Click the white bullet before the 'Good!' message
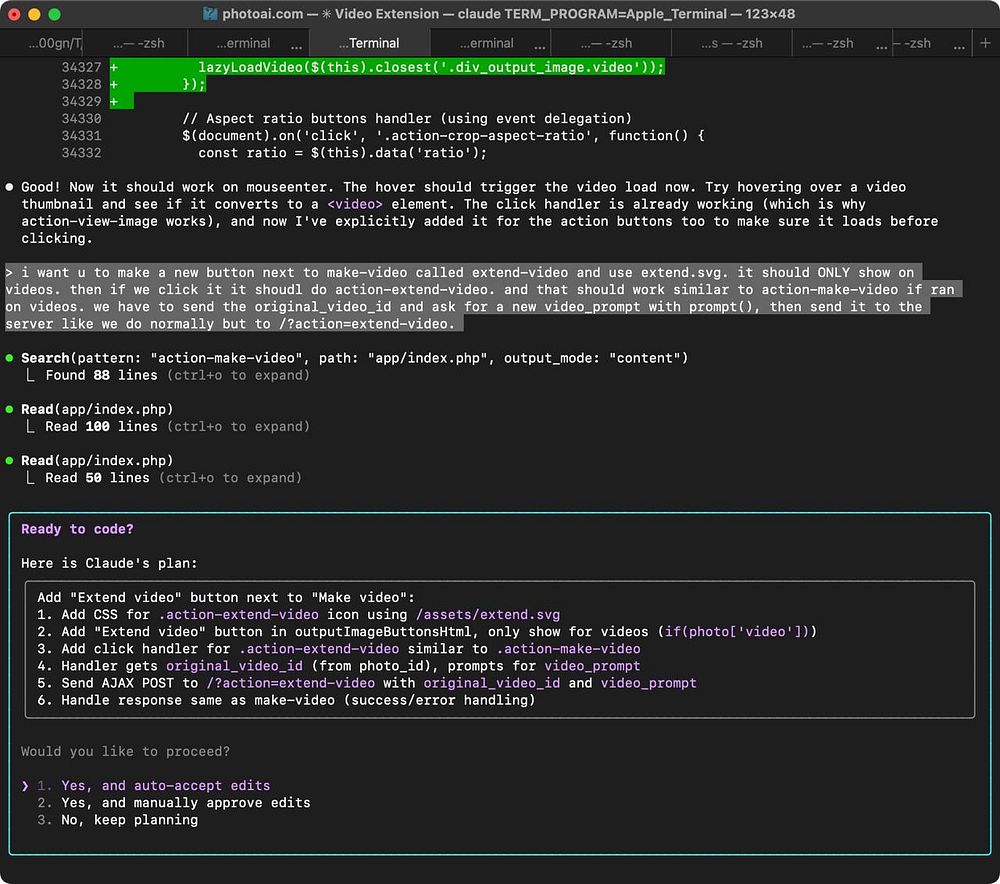The width and height of the screenshot is (1000, 884). pos(9,187)
